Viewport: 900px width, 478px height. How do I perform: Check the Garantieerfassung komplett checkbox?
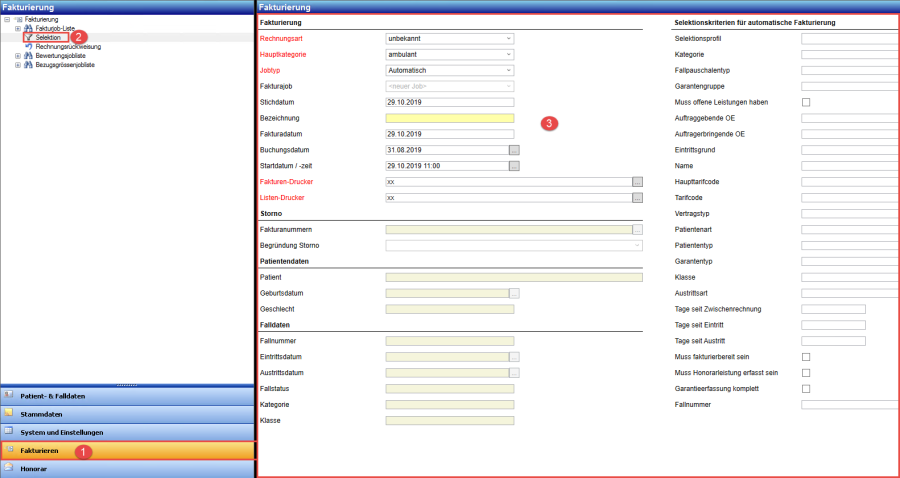click(x=806, y=388)
